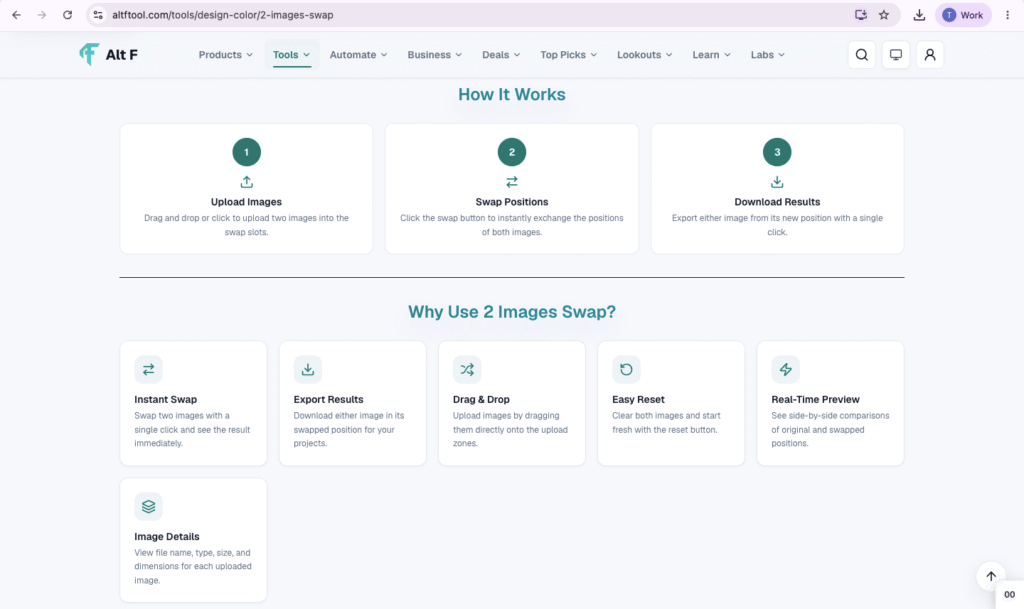This screenshot has height=609, width=1024.
Task: Click the Real-Time Preview lightning icon
Action: 785,369
